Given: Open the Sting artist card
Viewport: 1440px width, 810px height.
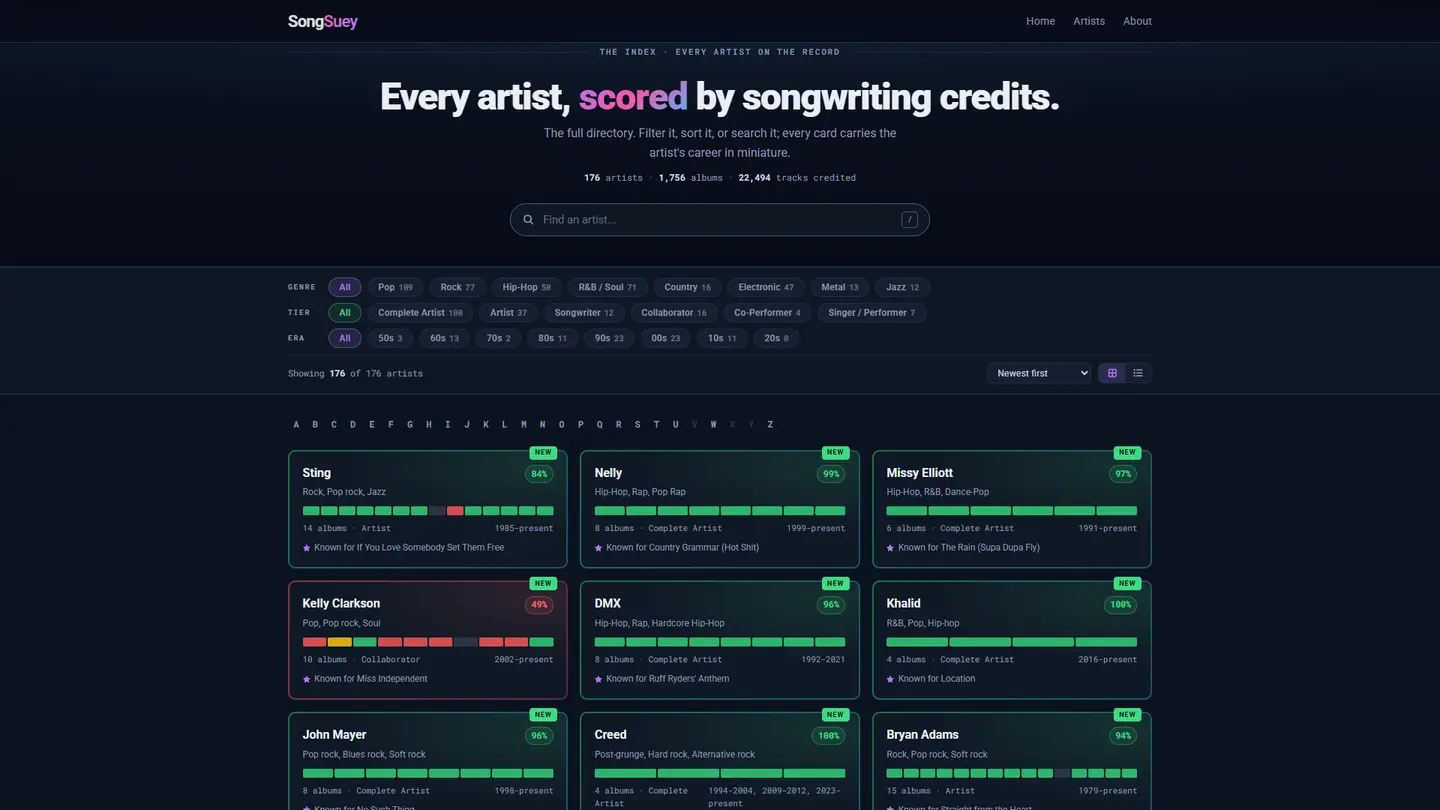Looking at the screenshot, I should click(x=427, y=509).
